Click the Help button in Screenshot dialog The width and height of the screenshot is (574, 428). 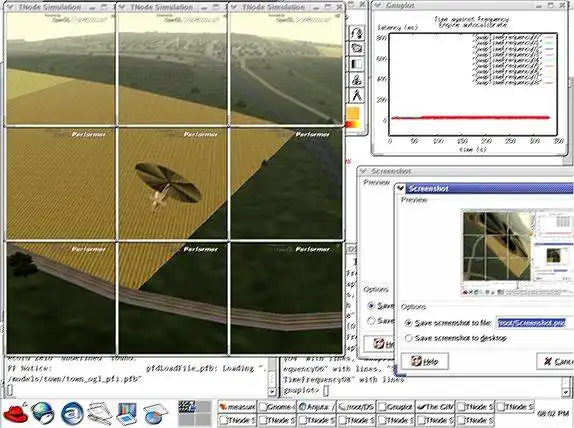tap(425, 361)
